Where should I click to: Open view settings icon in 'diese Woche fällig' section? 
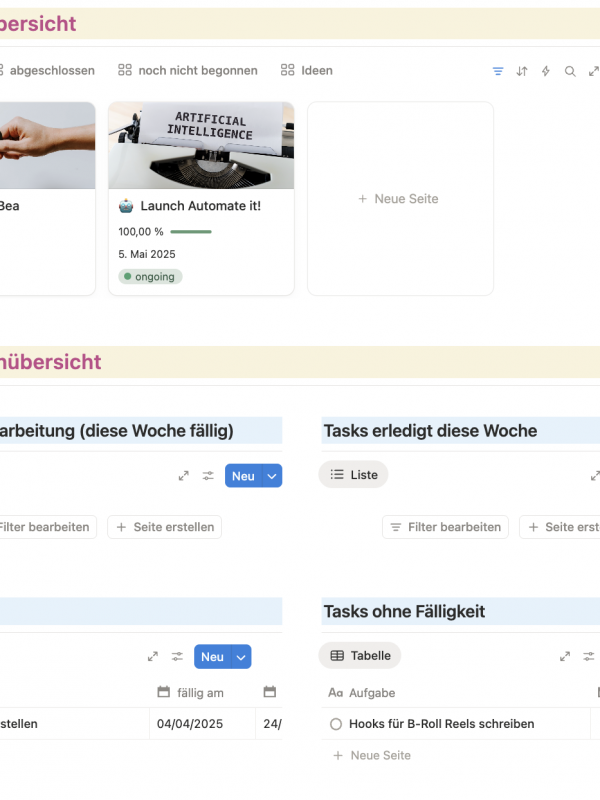pos(208,476)
